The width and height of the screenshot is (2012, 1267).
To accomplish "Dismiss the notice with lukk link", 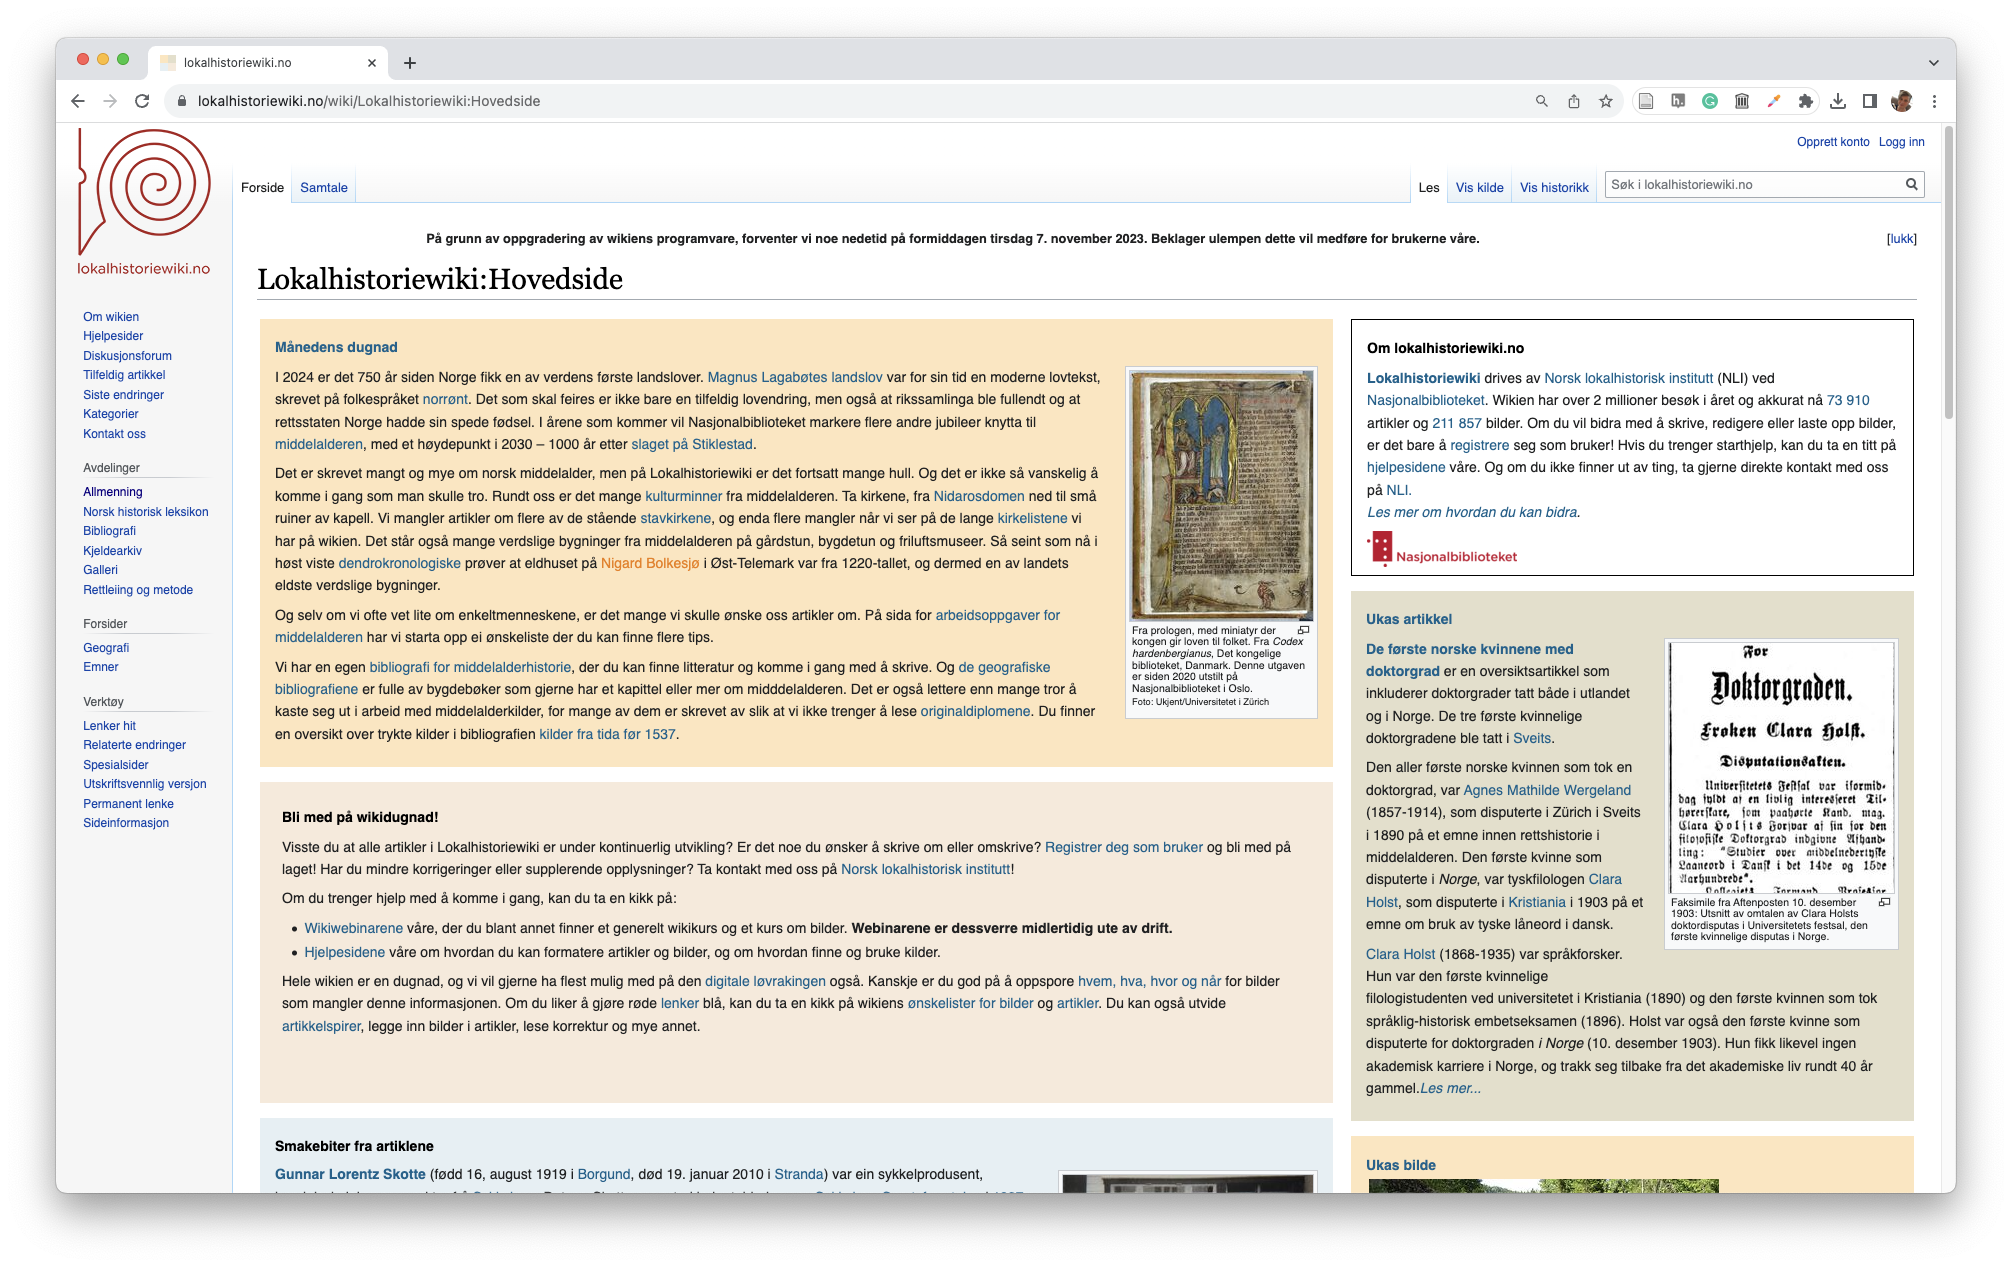I will [1901, 238].
